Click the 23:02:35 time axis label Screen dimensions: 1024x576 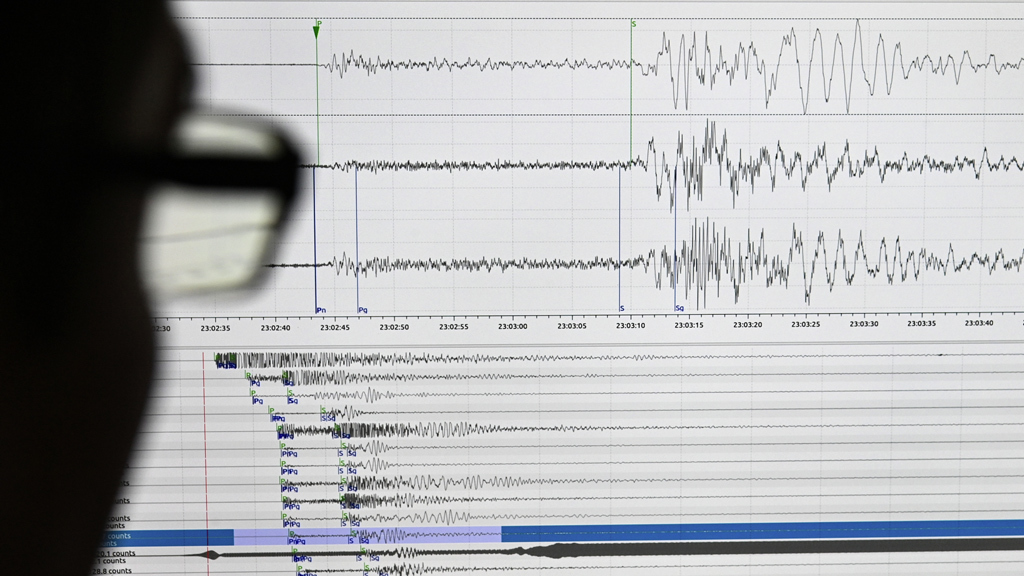tap(215, 327)
